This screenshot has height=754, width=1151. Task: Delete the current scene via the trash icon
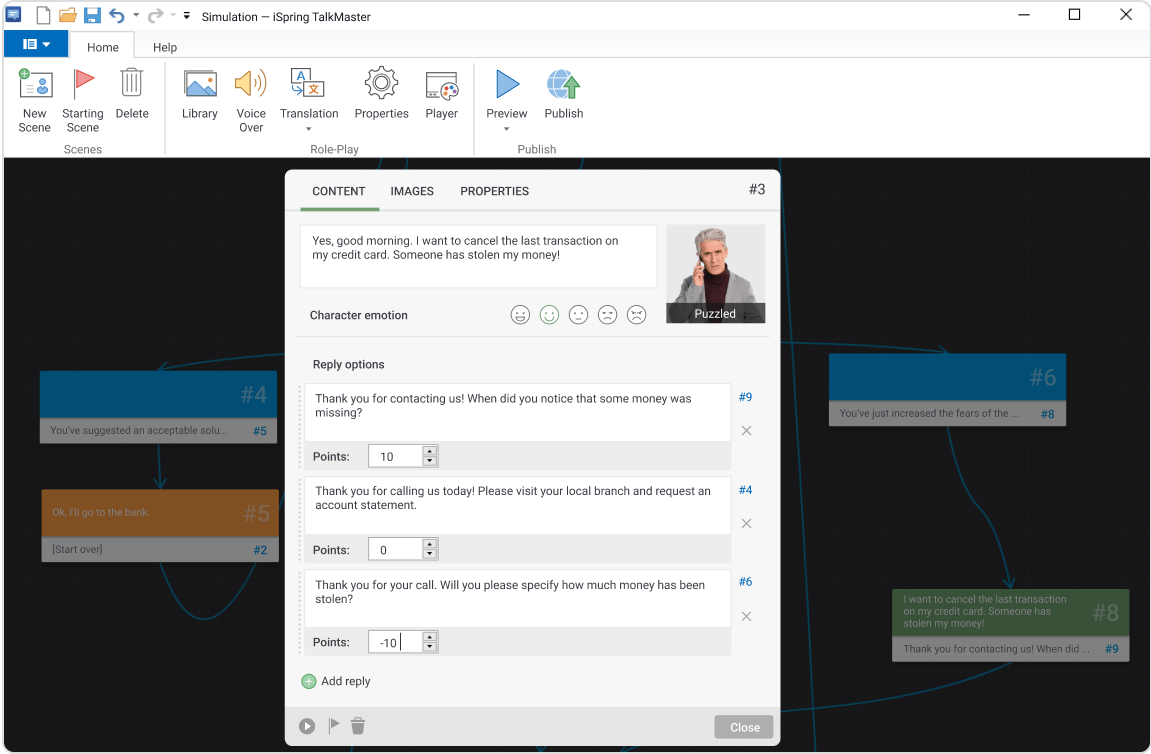tap(357, 726)
